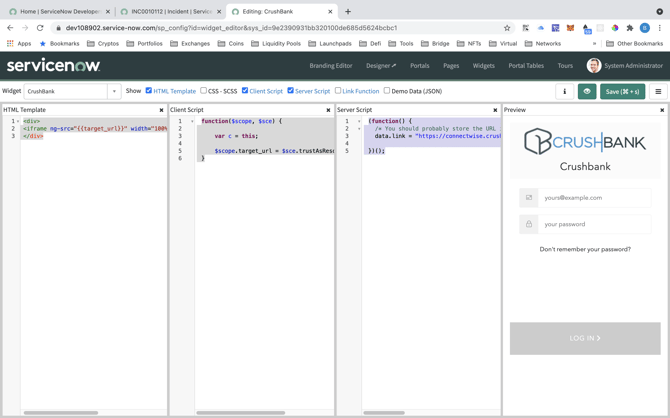670x418 pixels.
Task: Open the Designer menu item
Action: (x=380, y=66)
